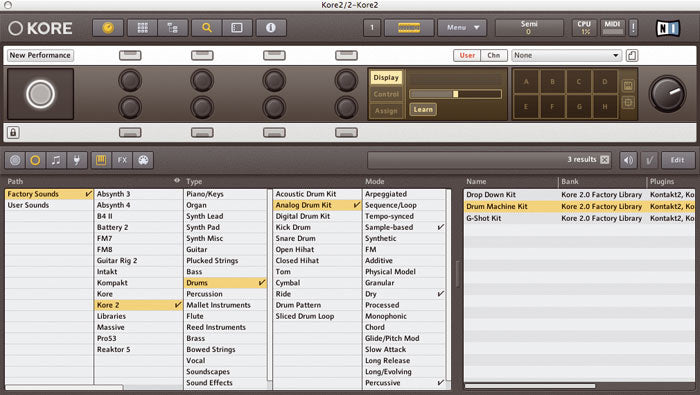This screenshot has width=700, height=395.
Task: Clear search results with the X icon
Action: [604, 160]
